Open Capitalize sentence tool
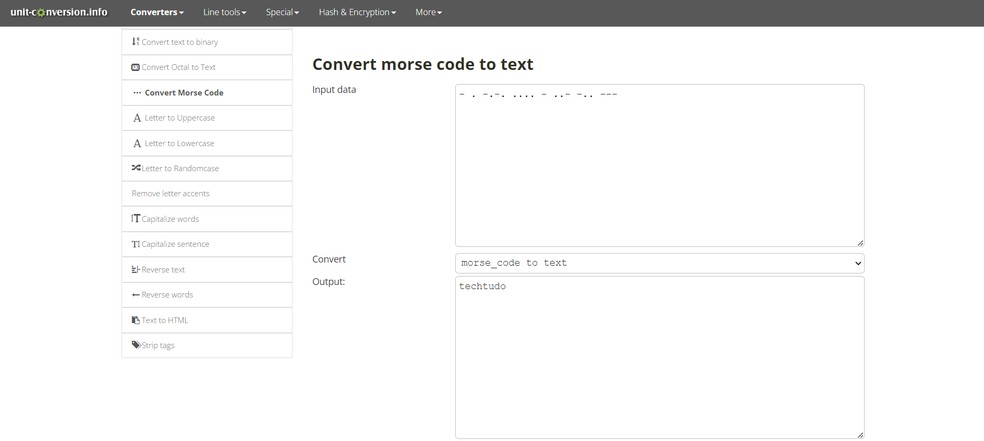The width and height of the screenshot is (984, 441). 177,244
